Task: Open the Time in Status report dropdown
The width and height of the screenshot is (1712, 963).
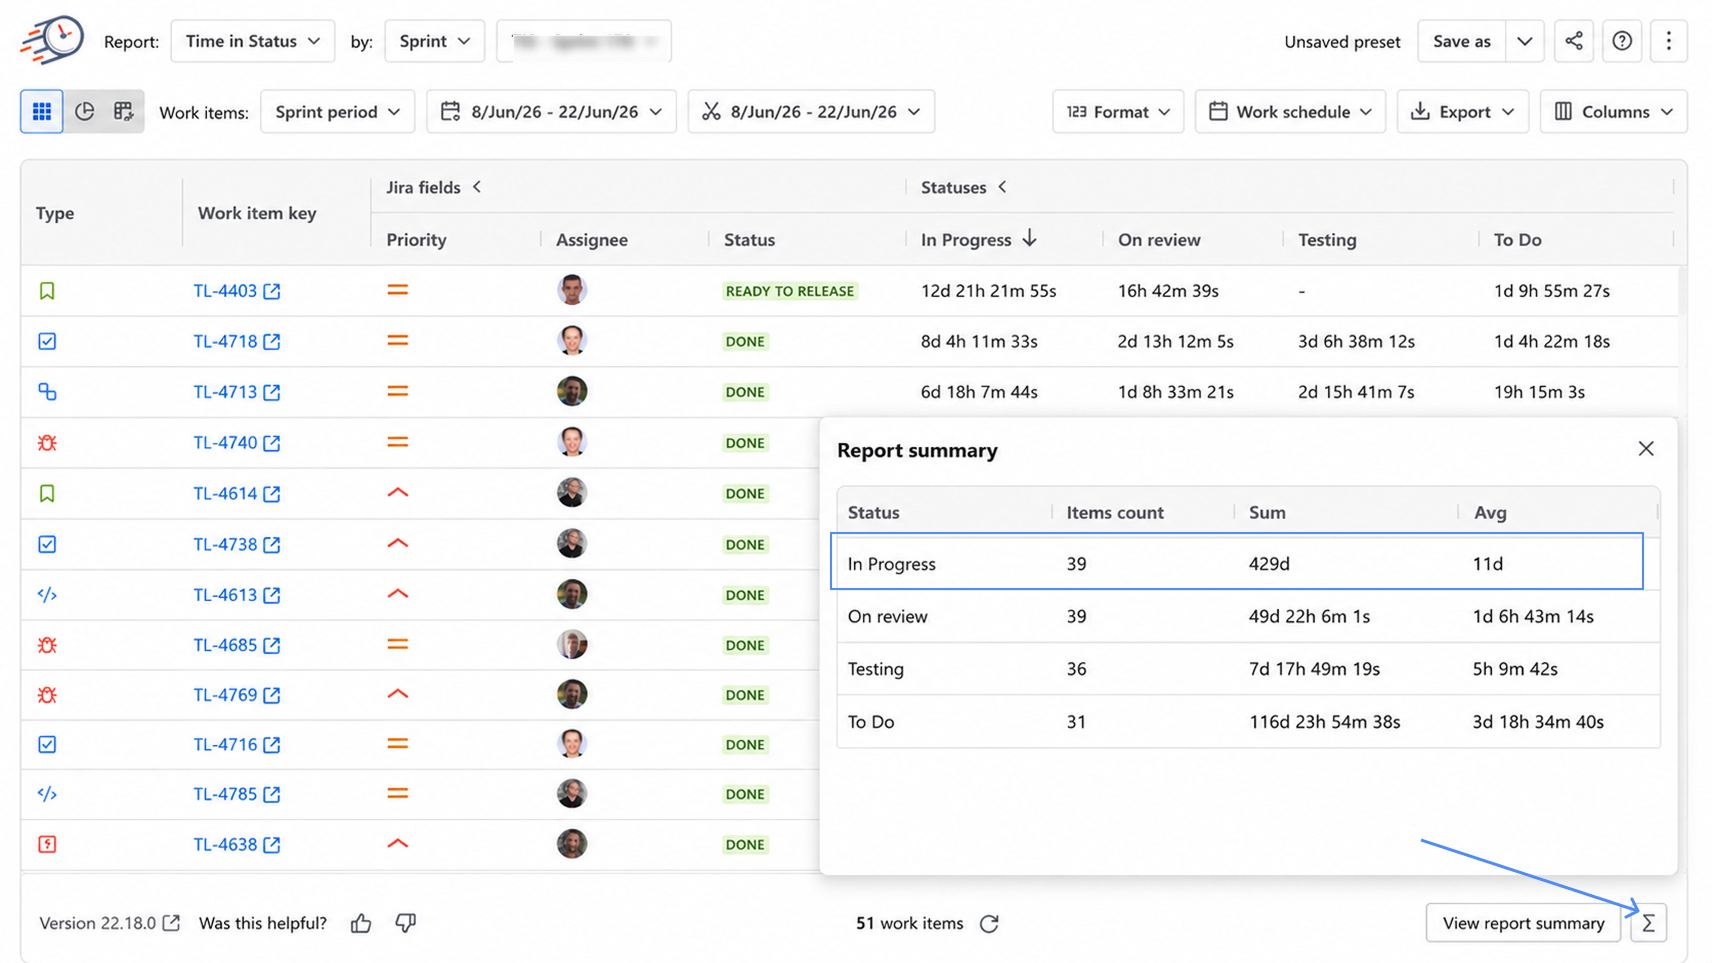Action: click(x=253, y=41)
